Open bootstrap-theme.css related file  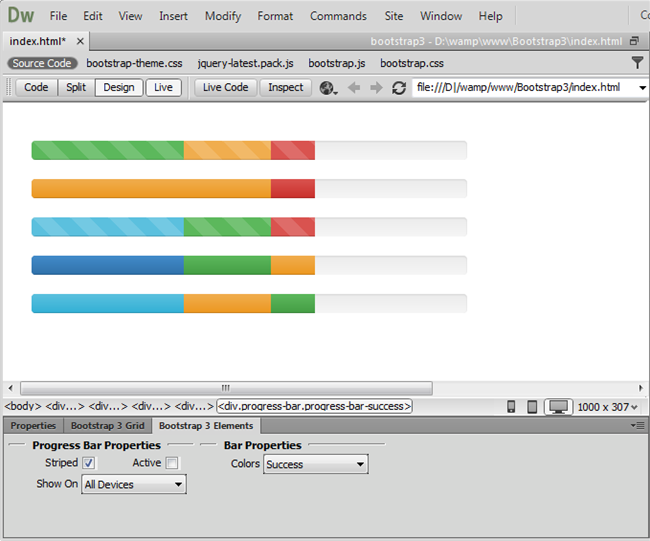tap(134, 63)
